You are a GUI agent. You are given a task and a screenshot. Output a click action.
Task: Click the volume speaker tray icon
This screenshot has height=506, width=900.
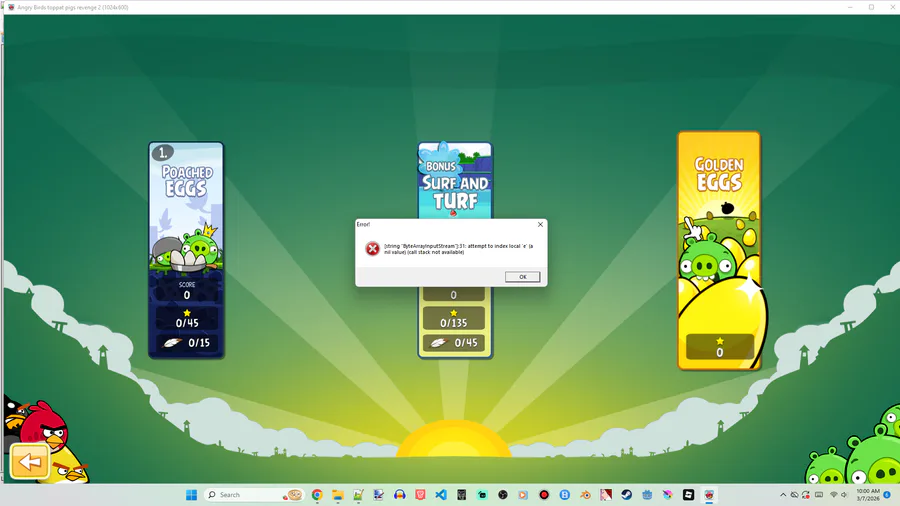[x=844, y=495]
